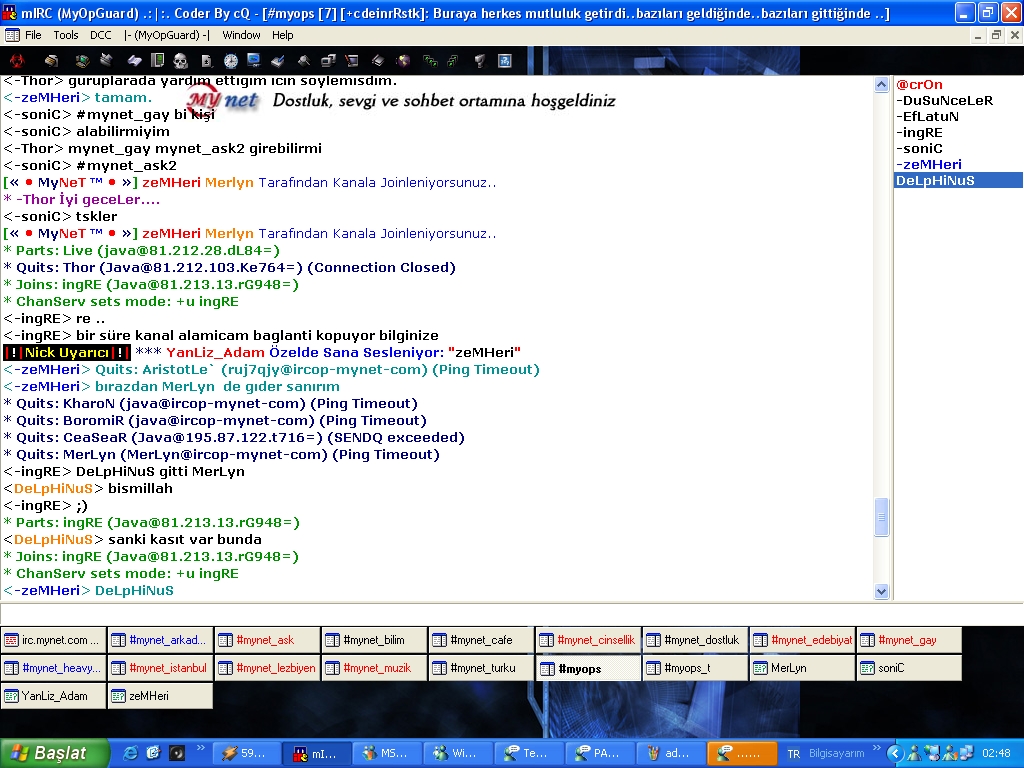Switch to the #mynet_dostluk channel
This screenshot has height=768, width=1024.
click(696, 640)
